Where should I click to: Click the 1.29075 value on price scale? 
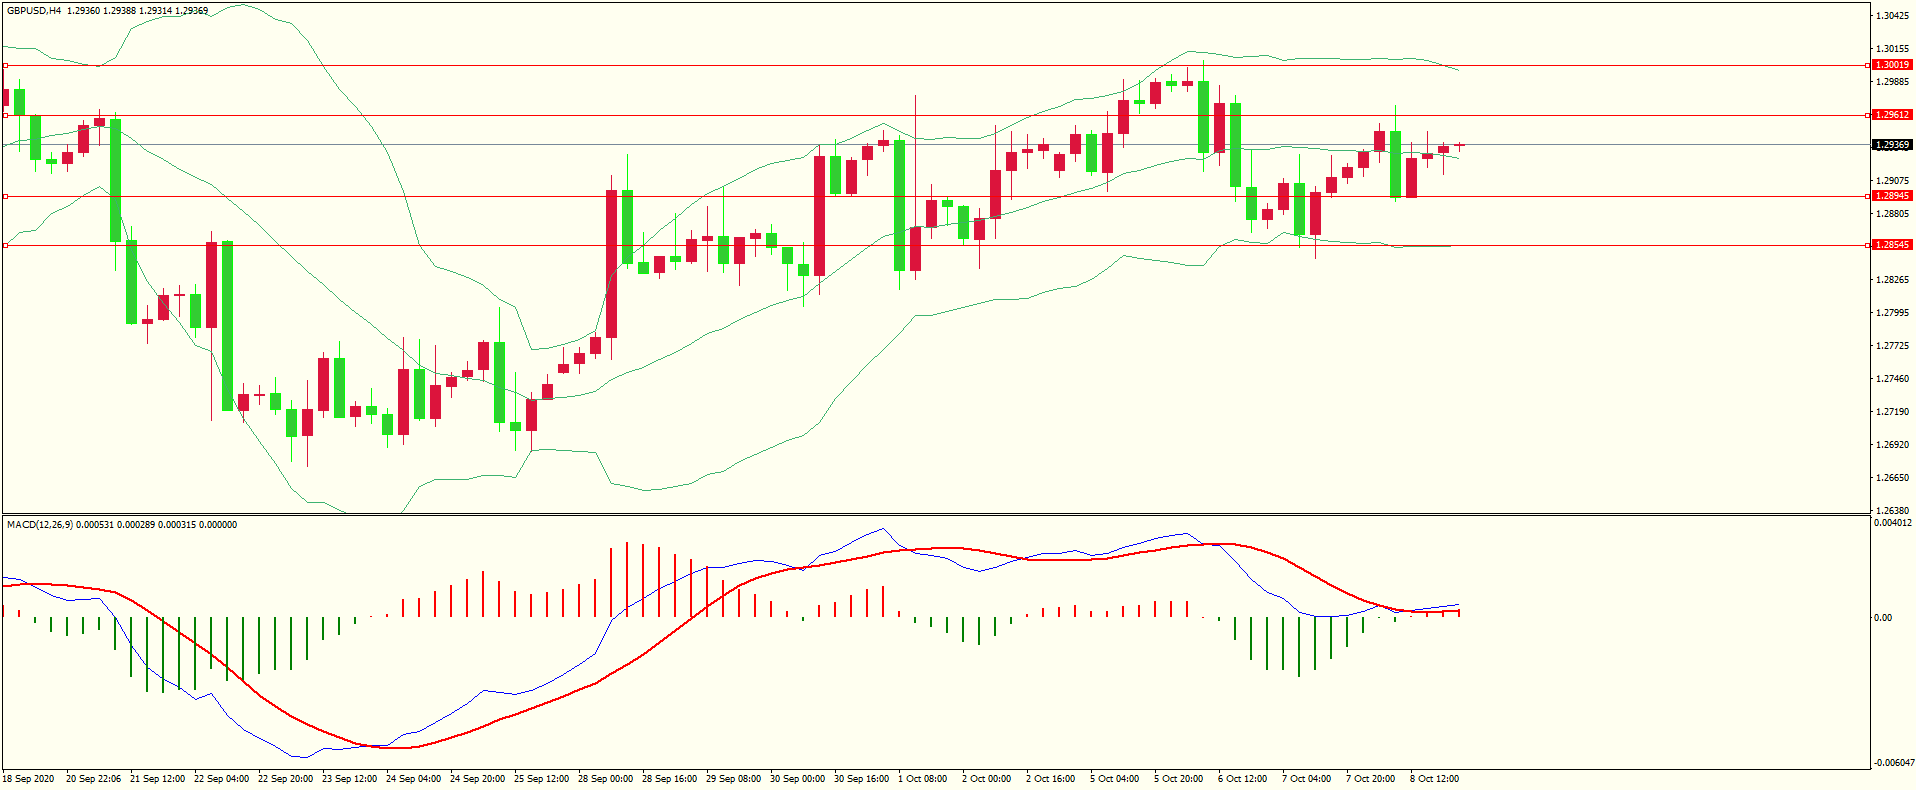point(1892,181)
